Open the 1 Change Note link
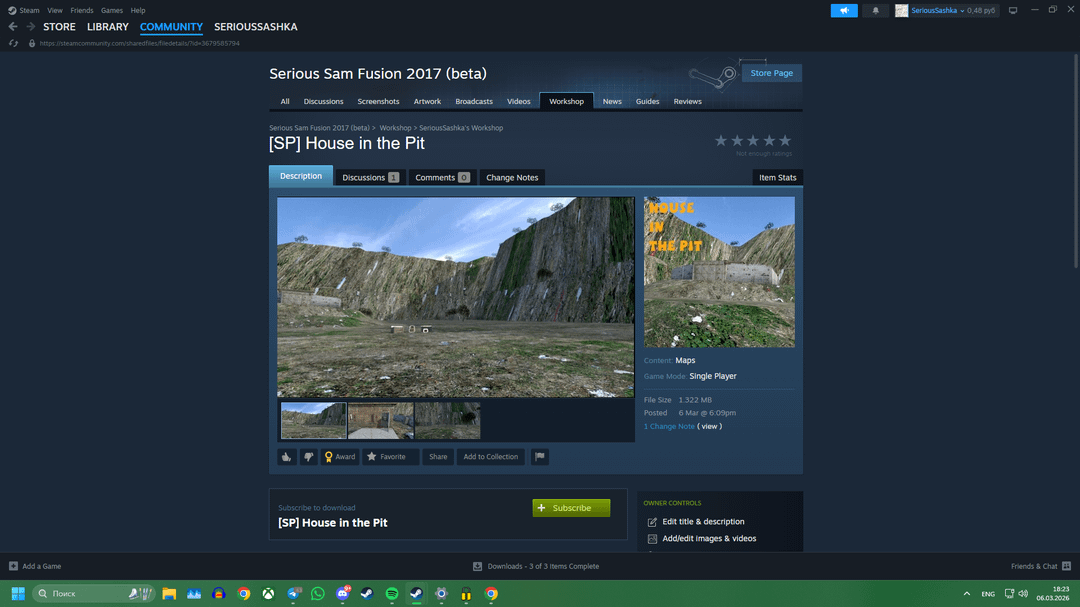Viewport: 1080px width, 607px height. coord(669,426)
